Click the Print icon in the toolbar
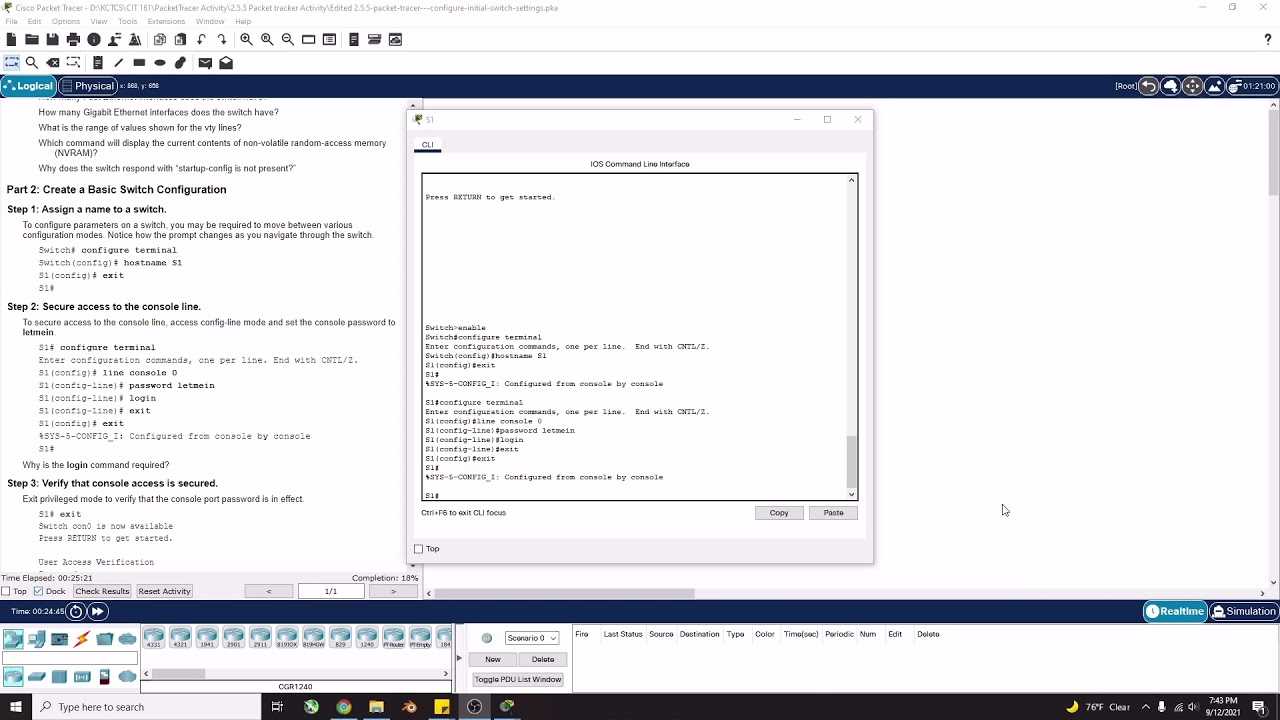 click(x=73, y=39)
